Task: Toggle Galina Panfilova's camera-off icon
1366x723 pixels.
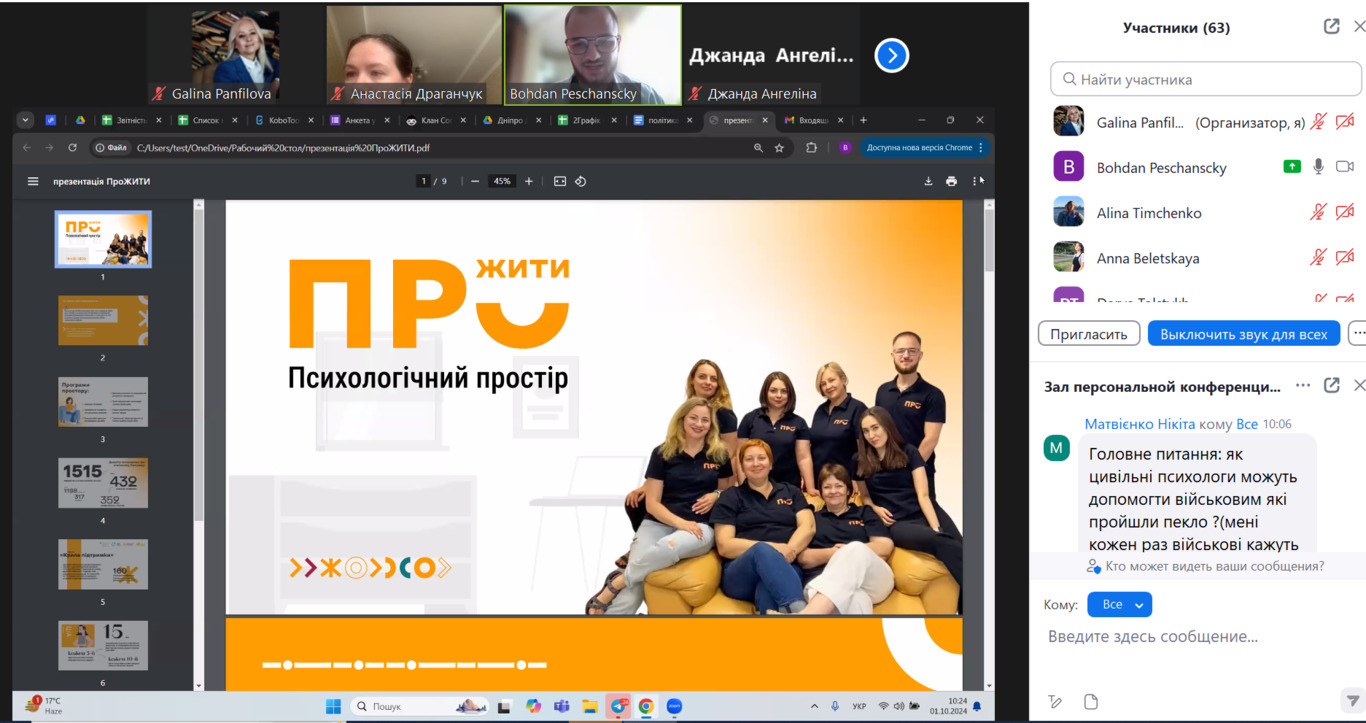Action: tap(1345, 121)
